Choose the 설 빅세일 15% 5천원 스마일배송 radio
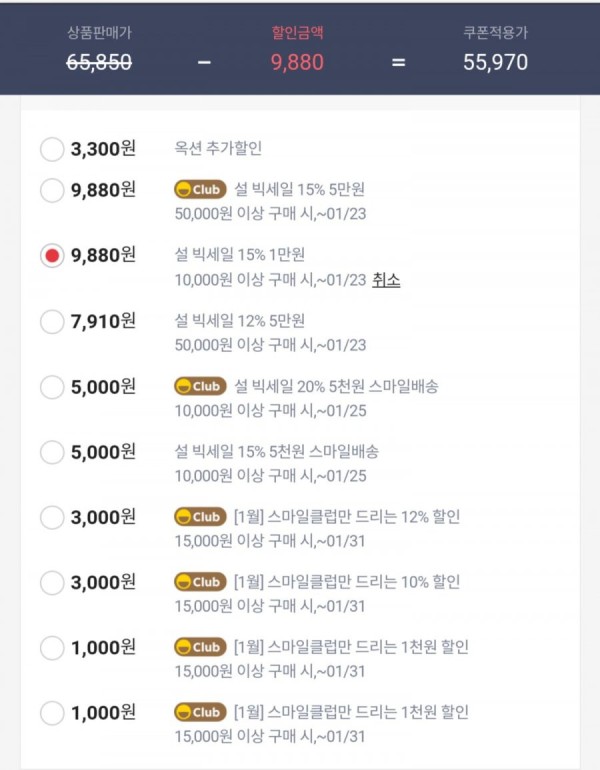The width and height of the screenshot is (600, 770). [x=52, y=452]
